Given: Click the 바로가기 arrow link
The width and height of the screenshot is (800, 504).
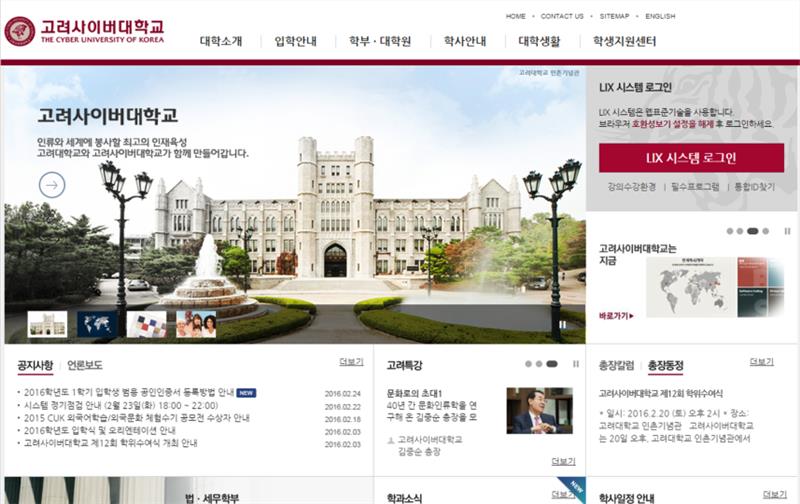Looking at the screenshot, I should [x=616, y=316].
